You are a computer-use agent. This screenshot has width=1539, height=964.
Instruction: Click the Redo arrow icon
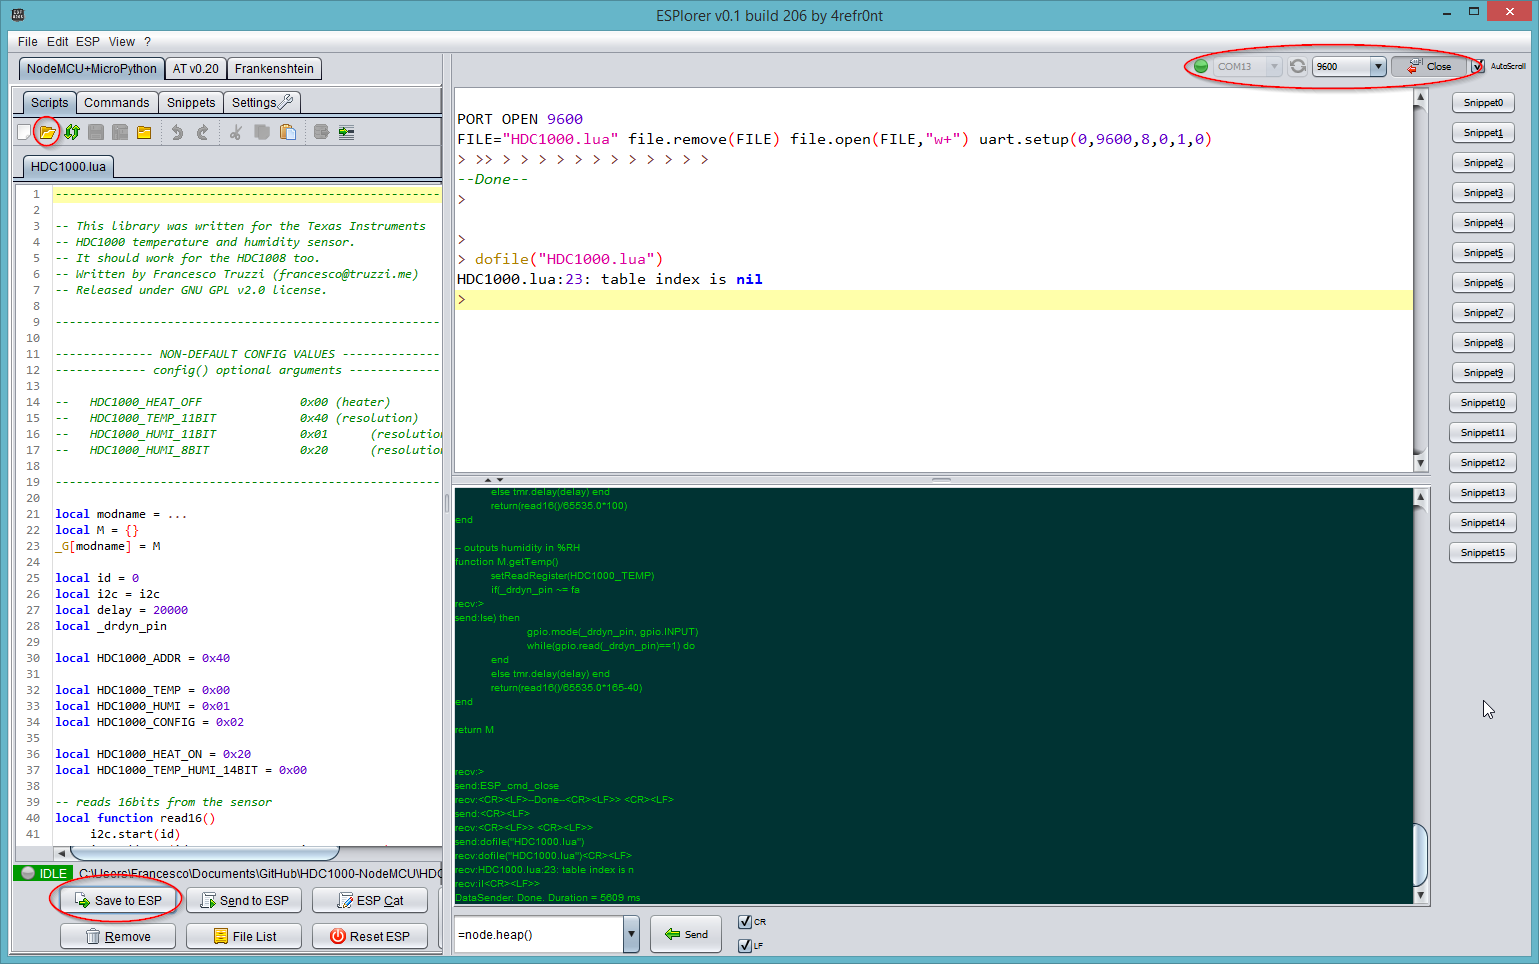202,132
